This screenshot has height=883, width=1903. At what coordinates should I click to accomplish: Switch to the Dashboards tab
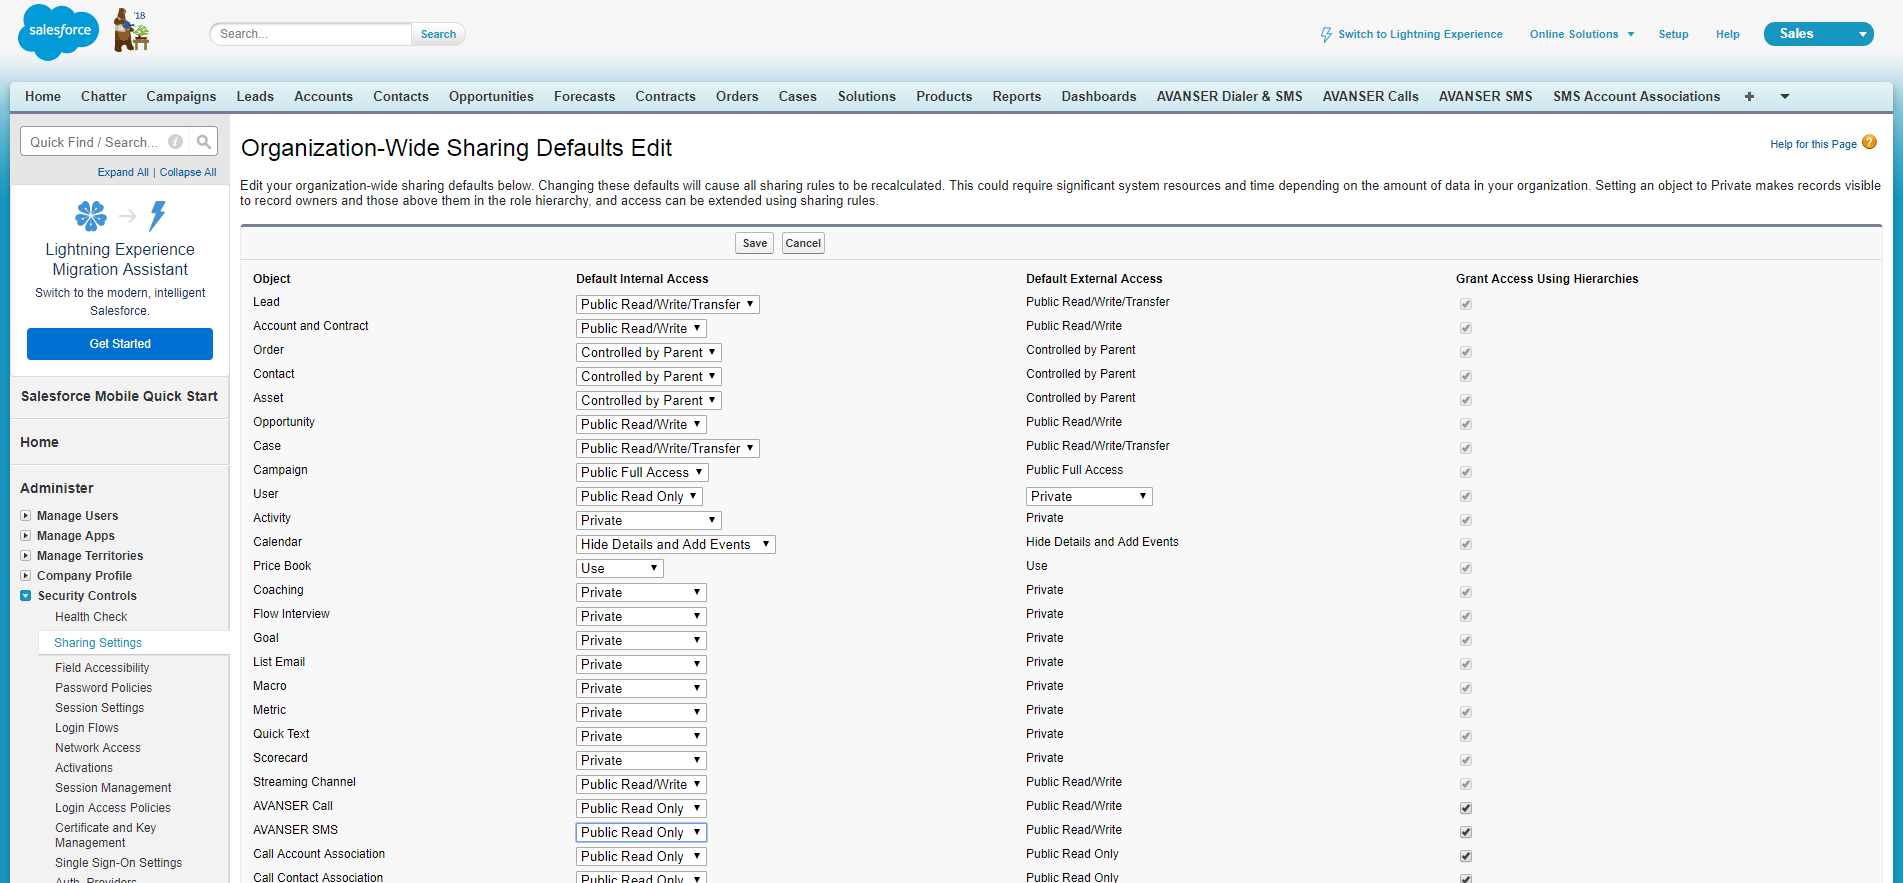click(x=1099, y=97)
